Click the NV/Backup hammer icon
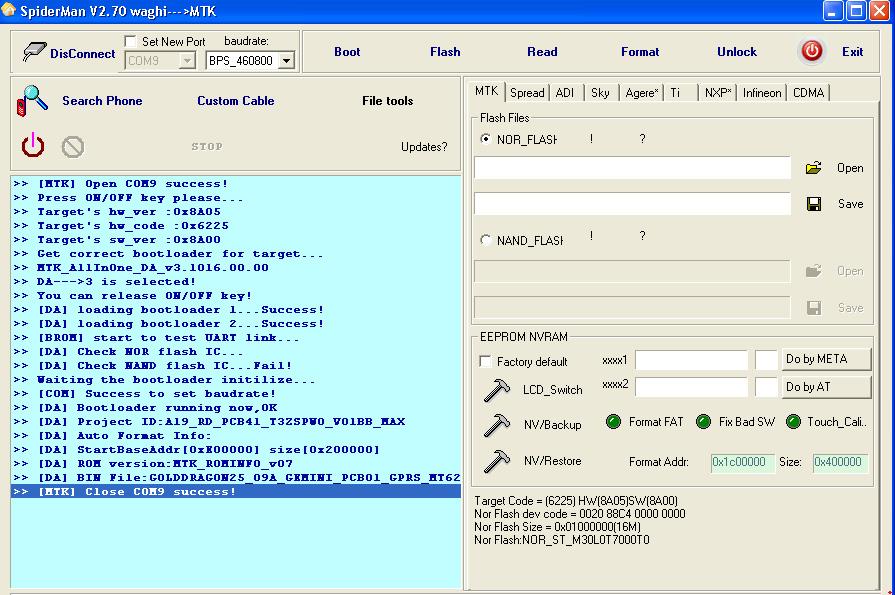This screenshot has height=595, width=895. point(497,425)
